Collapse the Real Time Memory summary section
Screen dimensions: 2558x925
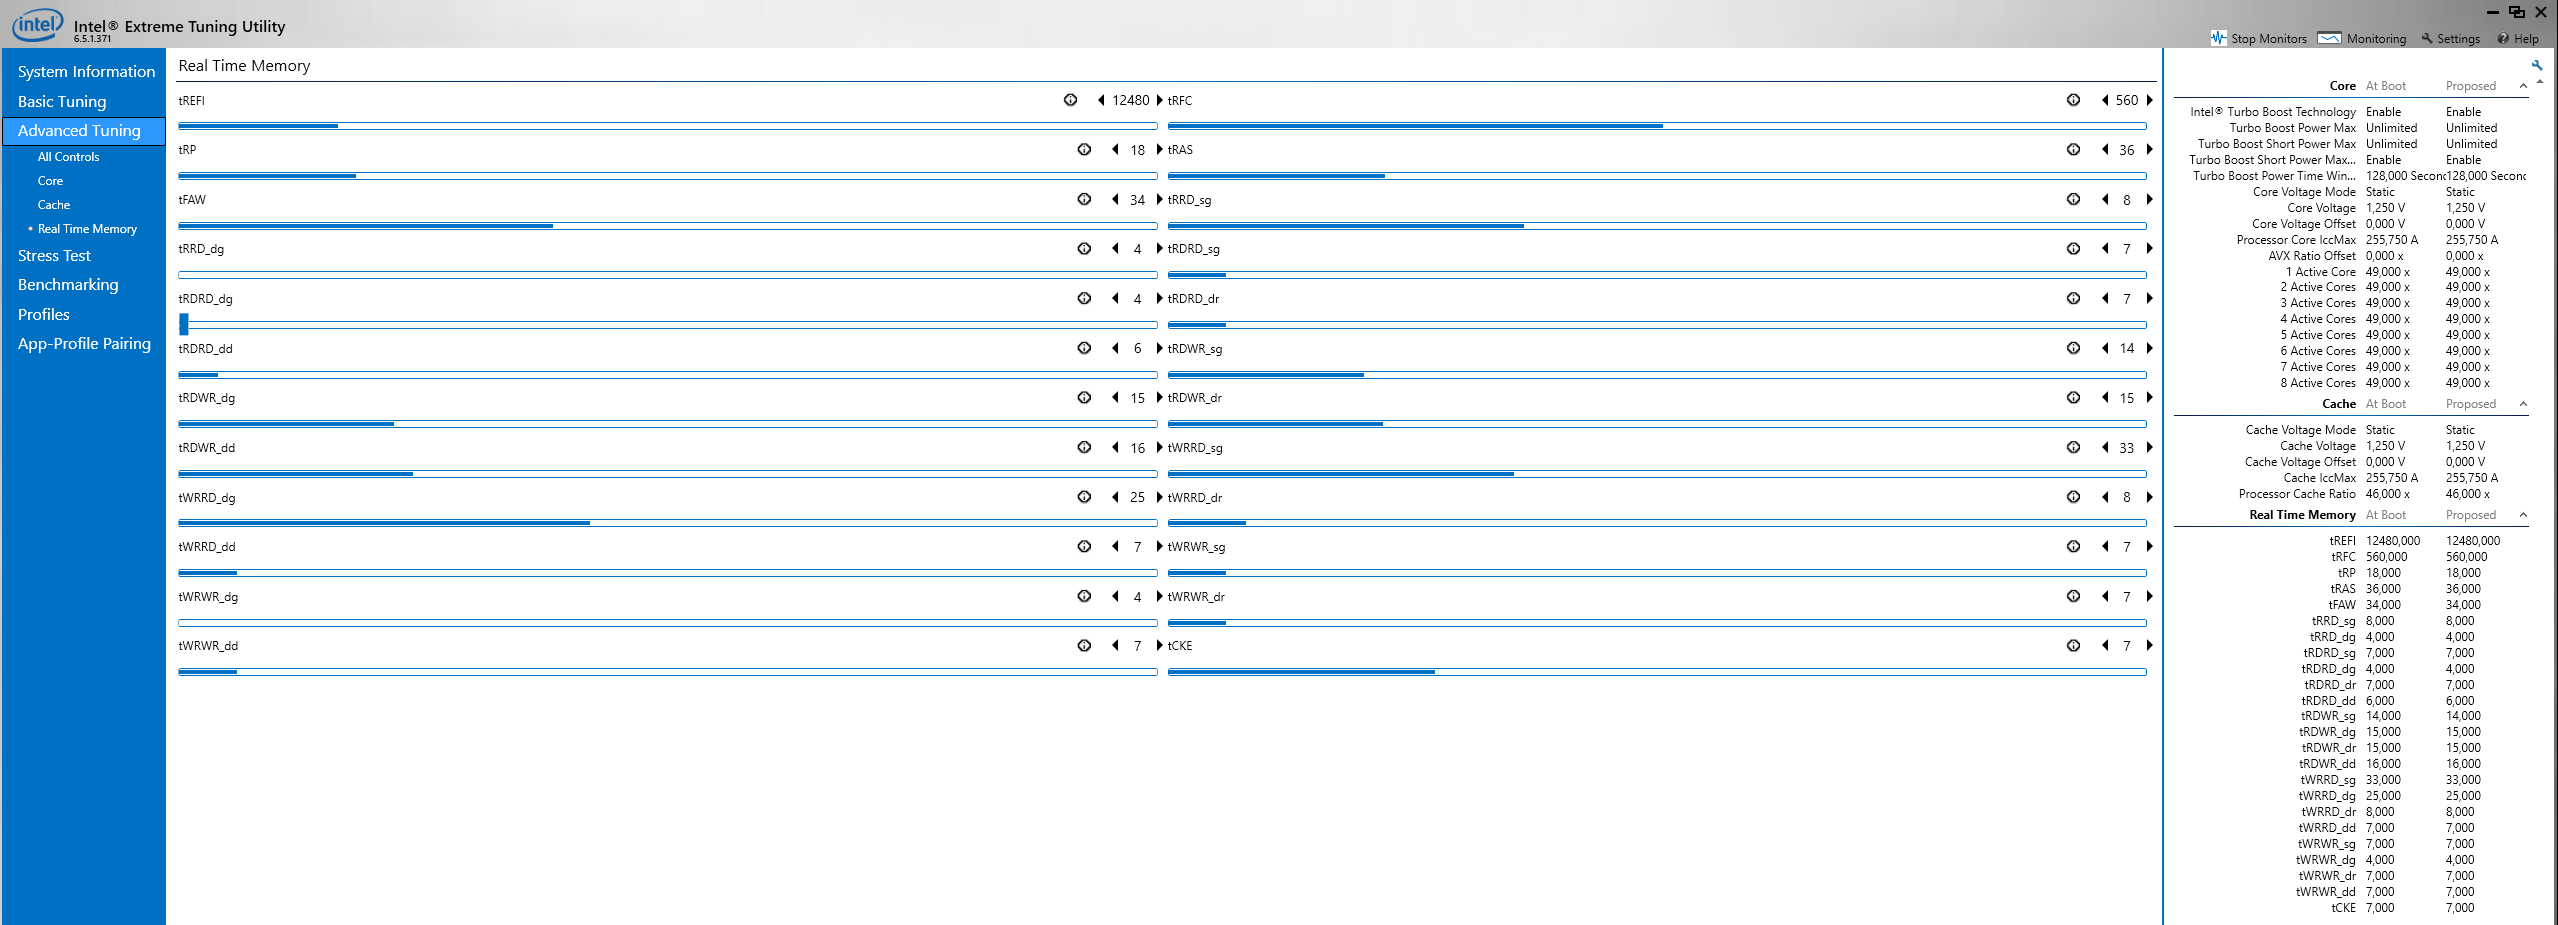click(2523, 515)
